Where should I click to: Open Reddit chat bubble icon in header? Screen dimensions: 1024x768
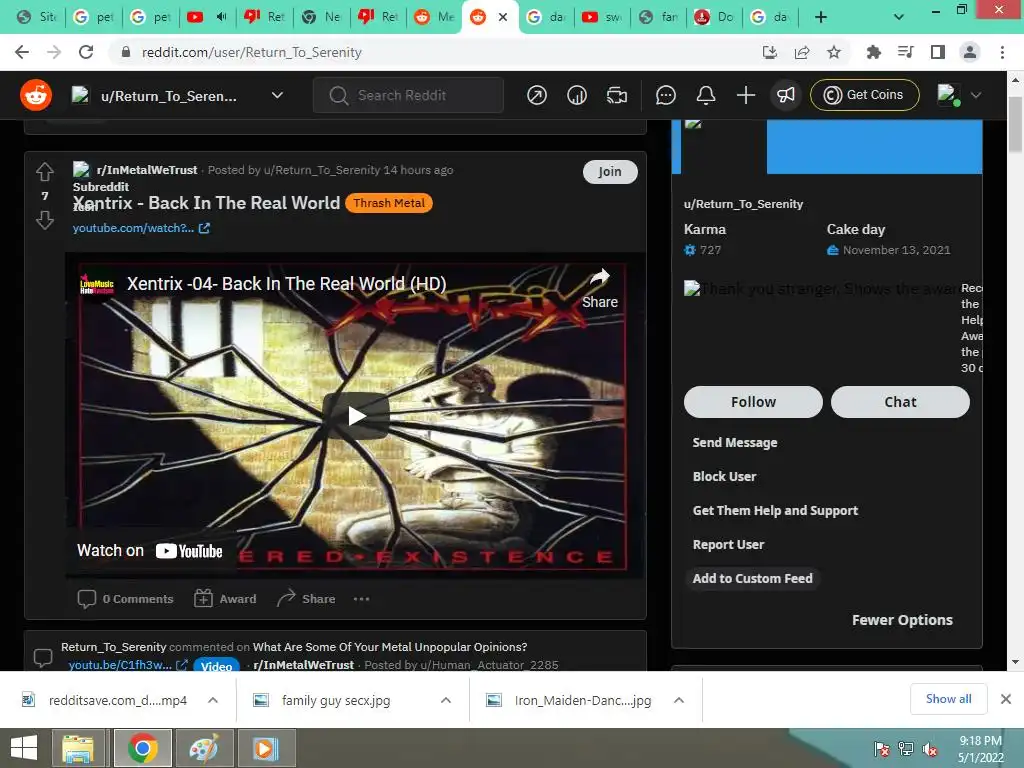pos(665,95)
